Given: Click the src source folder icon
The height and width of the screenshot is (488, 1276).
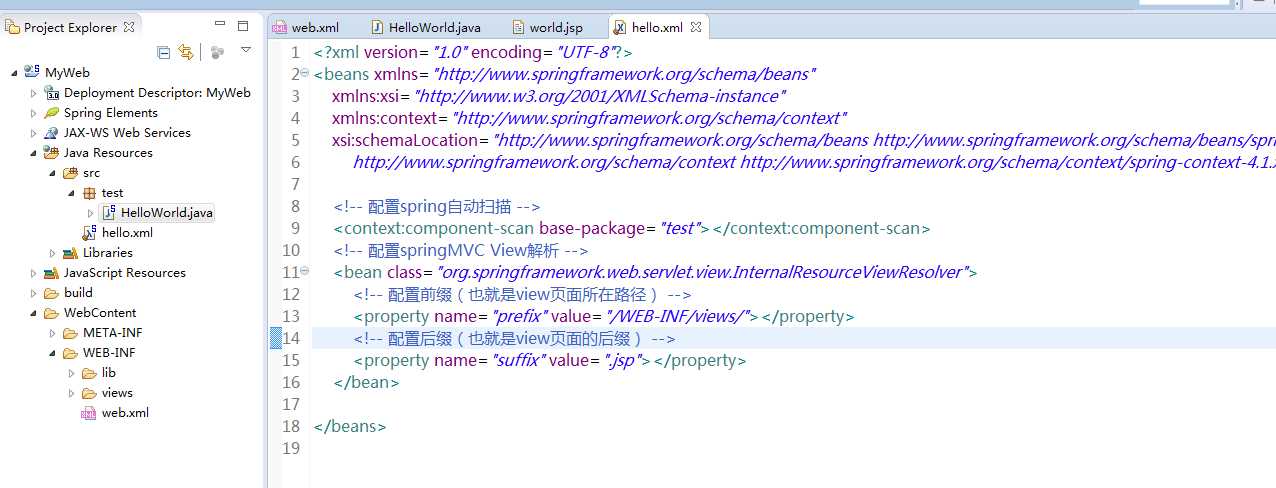Looking at the screenshot, I should coord(71,172).
